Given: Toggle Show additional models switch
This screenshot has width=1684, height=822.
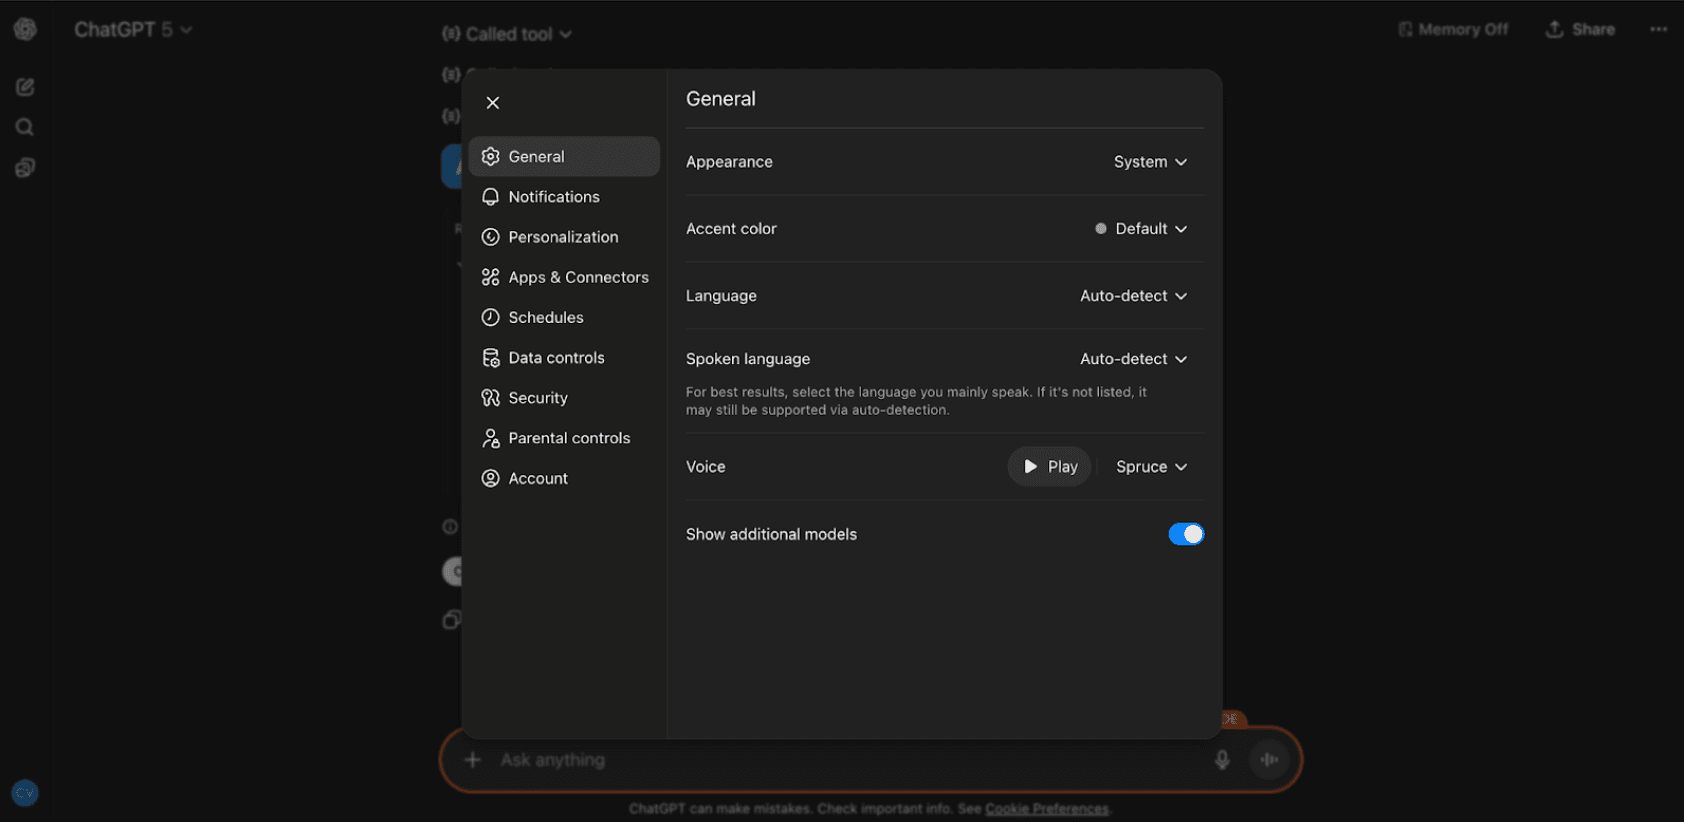Looking at the screenshot, I should pos(1186,534).
